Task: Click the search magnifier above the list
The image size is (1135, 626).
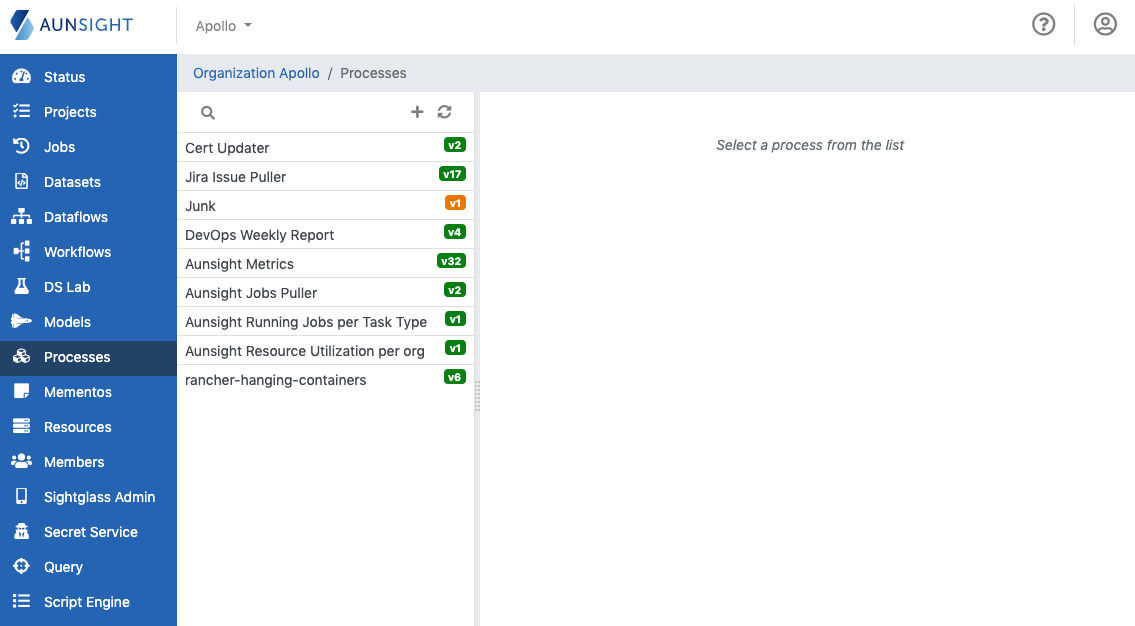Action: coord(207,112)
